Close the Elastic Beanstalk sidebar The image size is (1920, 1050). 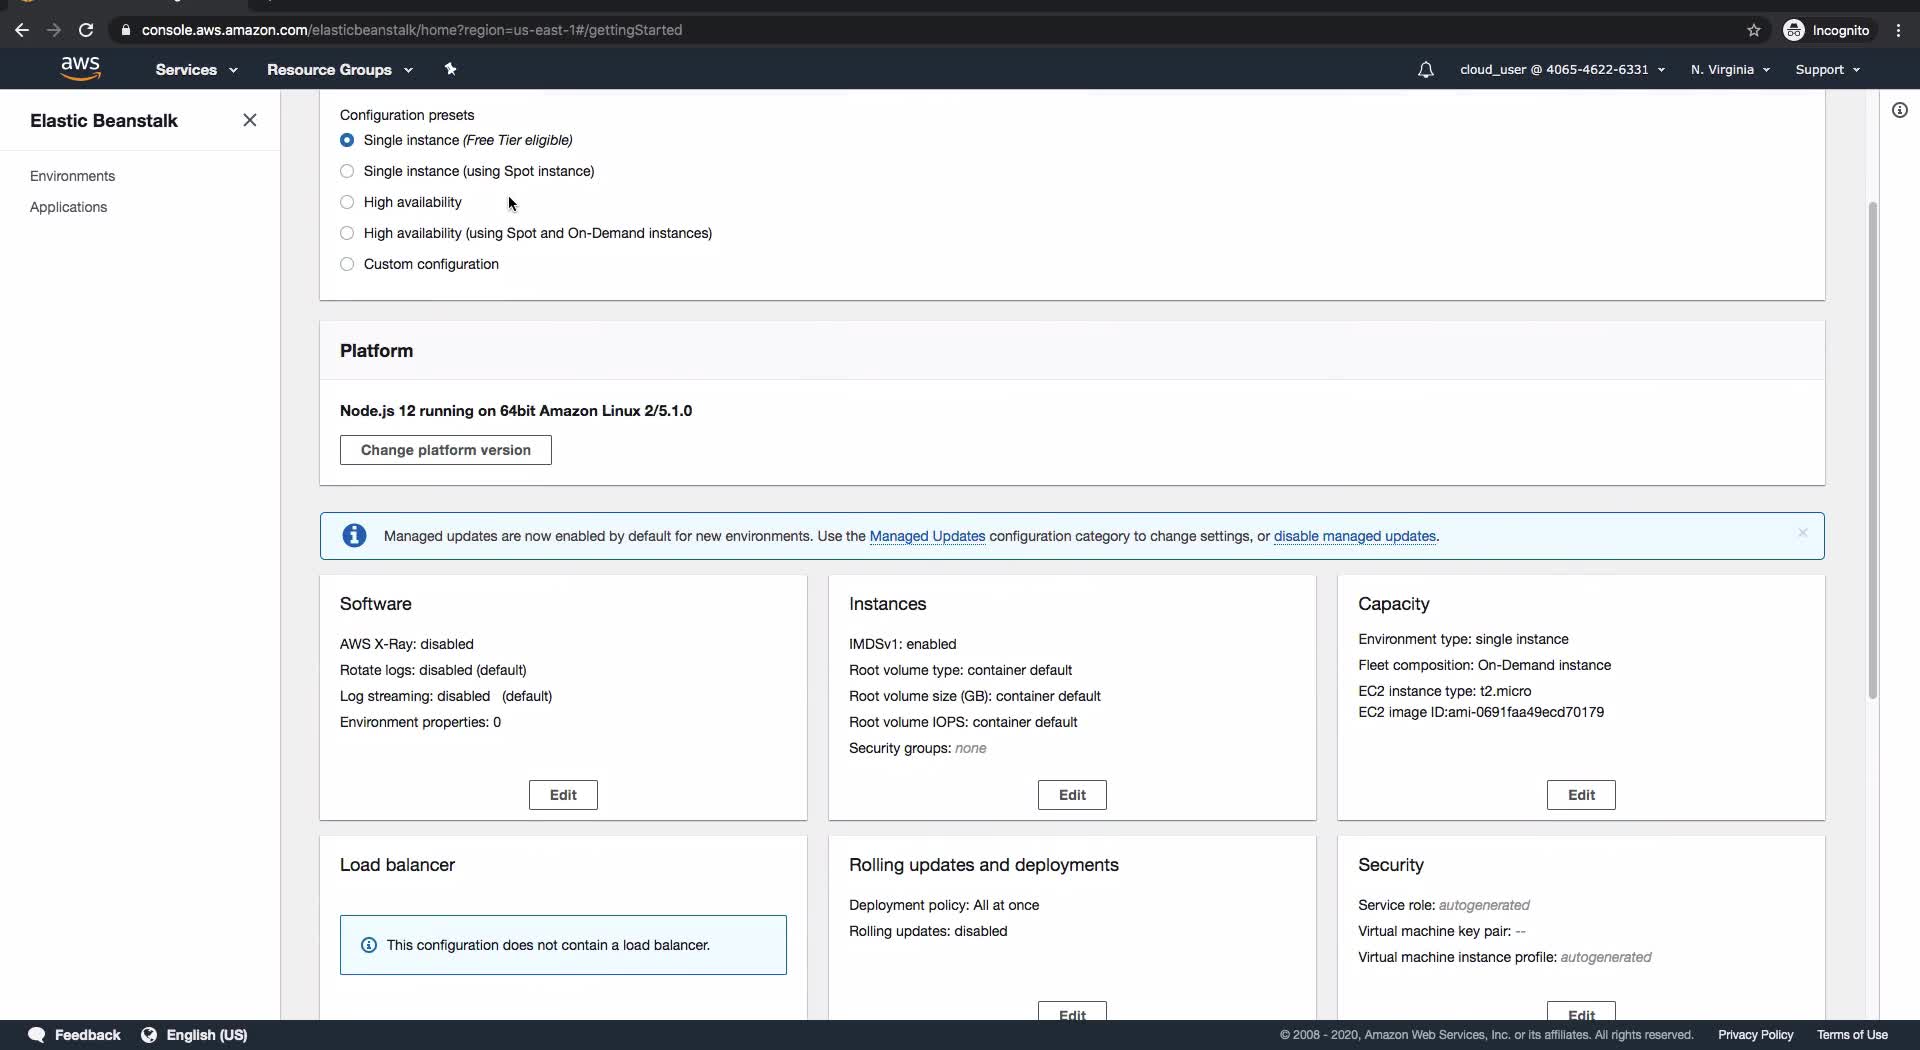[x=250, y=120]
